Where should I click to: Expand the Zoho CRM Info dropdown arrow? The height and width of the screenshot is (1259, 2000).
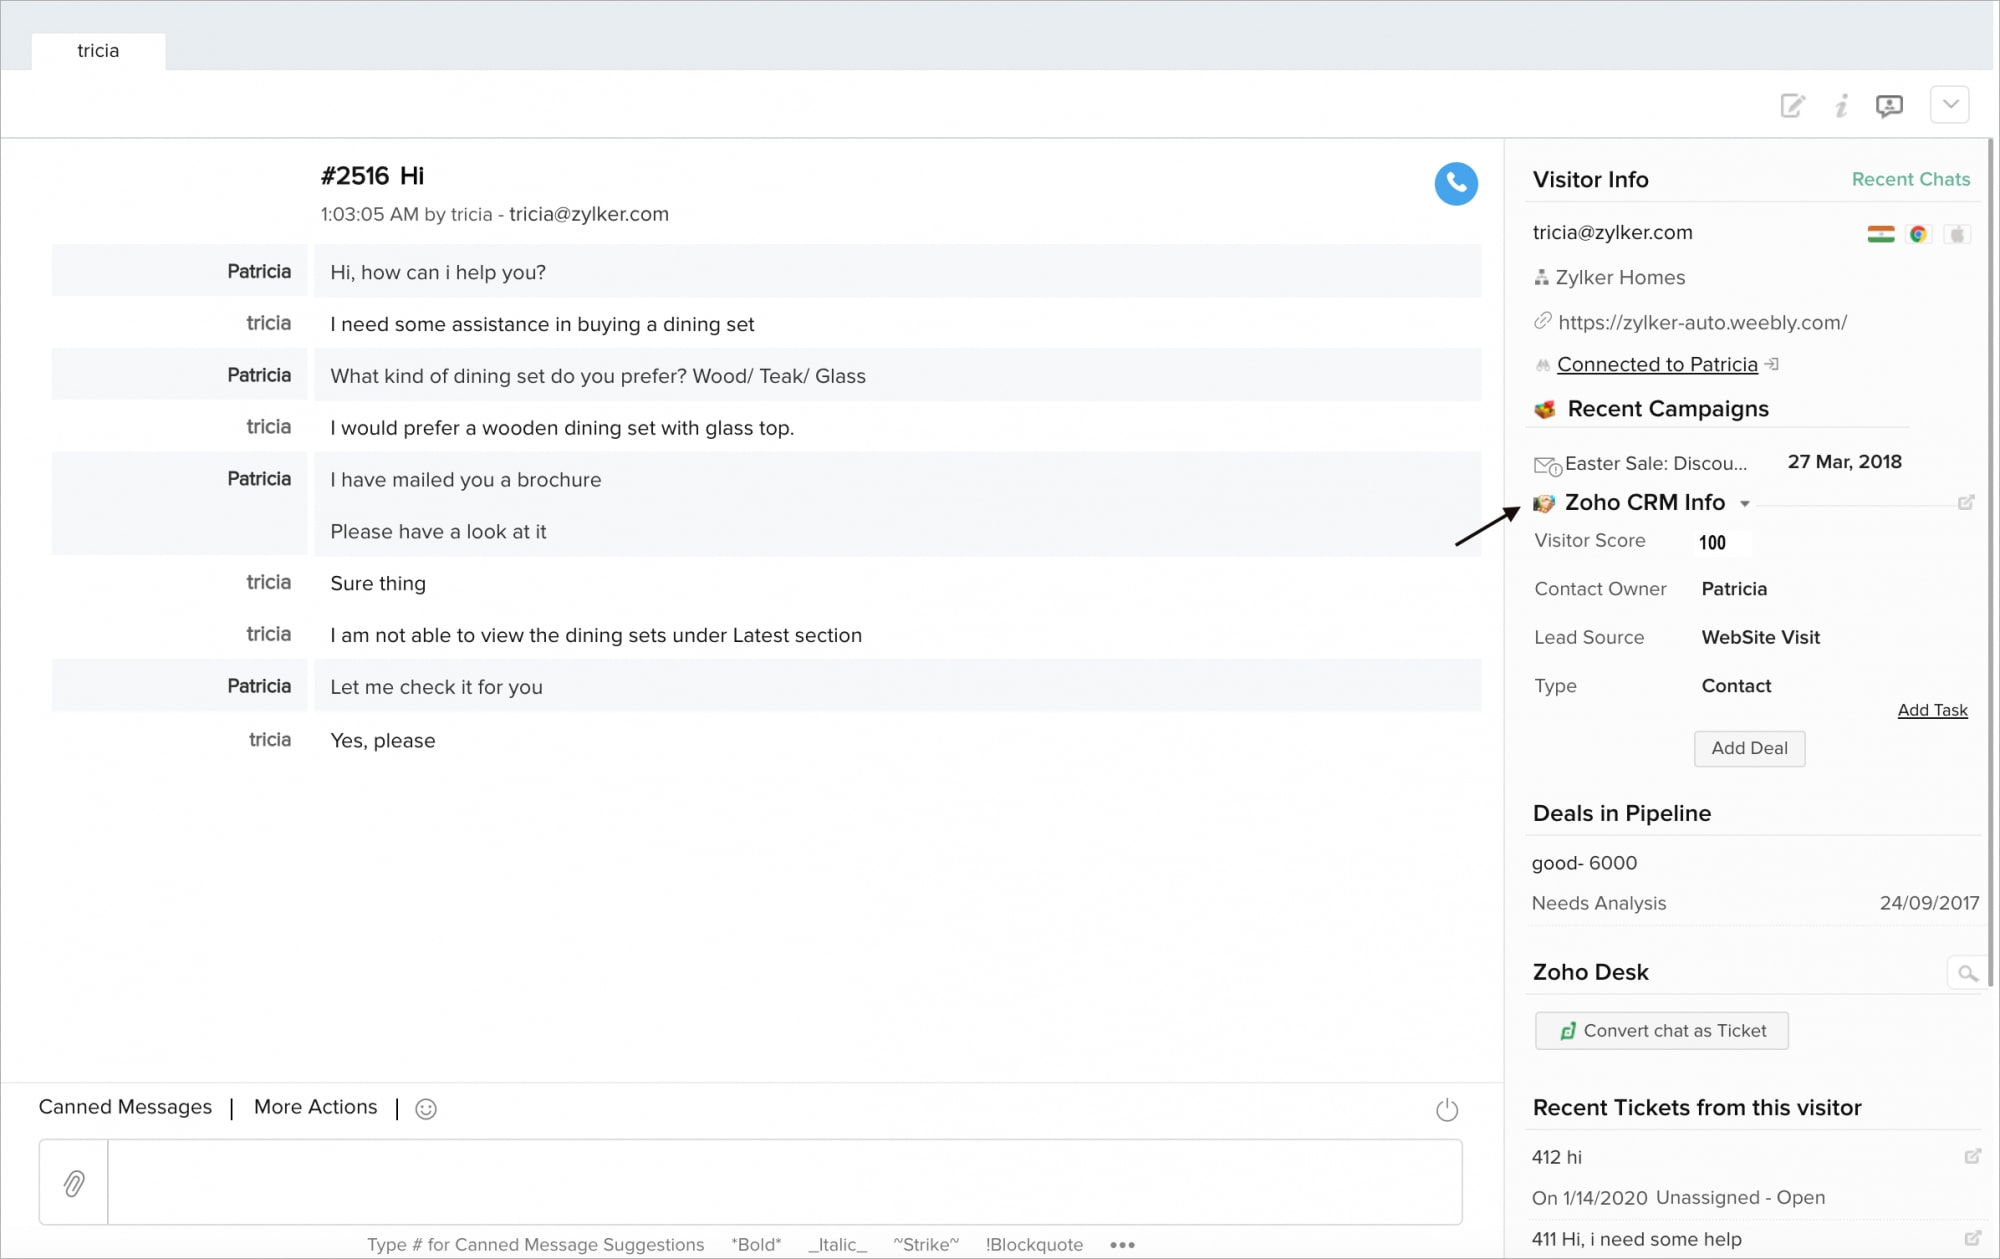pyautogui.click(x=1745, y=504)
